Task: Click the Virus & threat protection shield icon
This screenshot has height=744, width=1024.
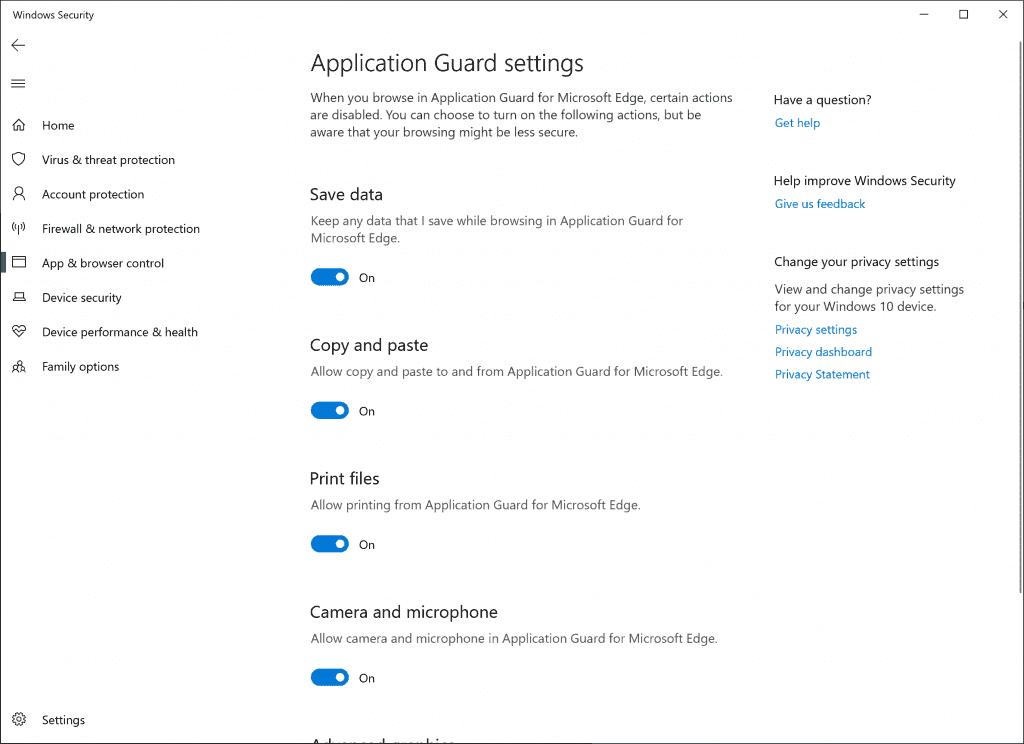Action: coord(18,160)
